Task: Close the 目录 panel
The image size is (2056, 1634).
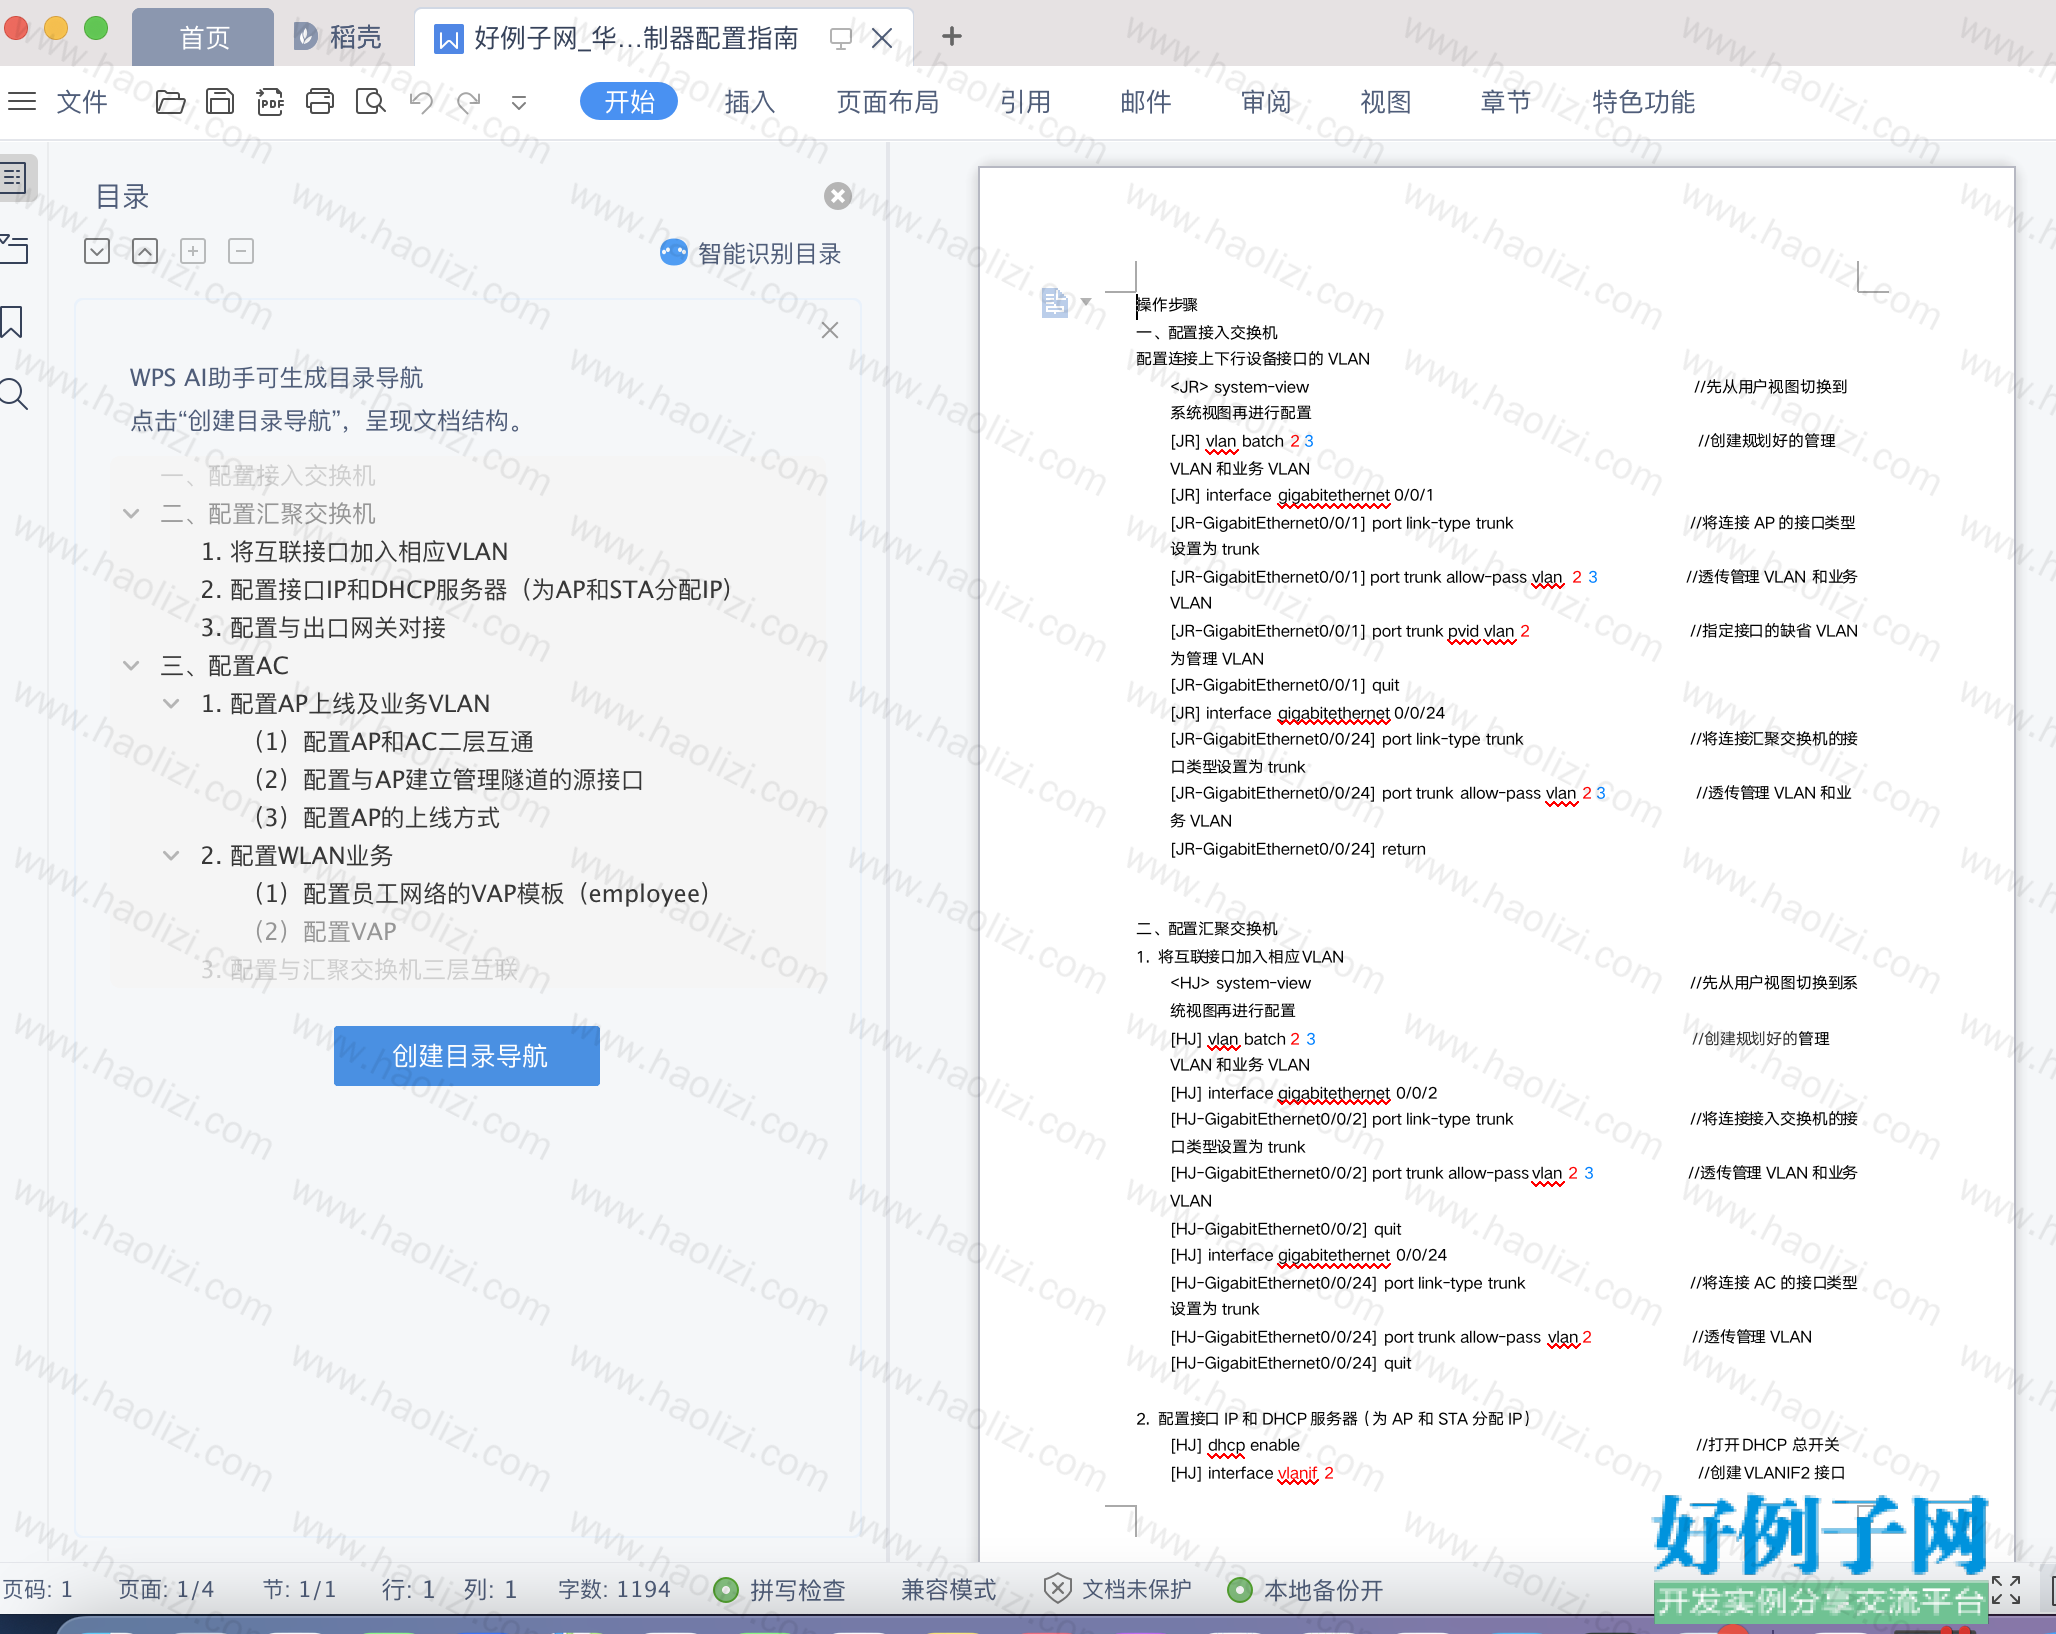Action: tap(838, 196)
